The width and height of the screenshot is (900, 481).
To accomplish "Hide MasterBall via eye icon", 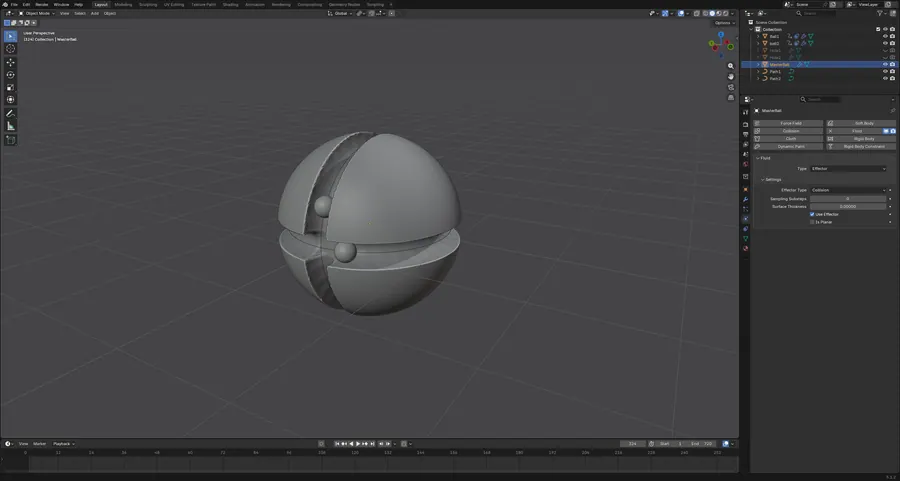I will pos(885,64).
